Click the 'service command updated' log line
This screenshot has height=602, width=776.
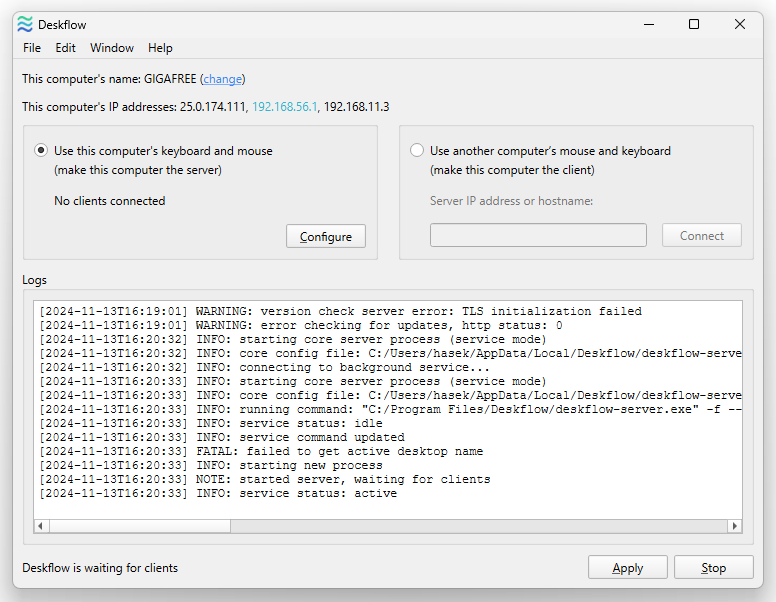pos(222,438)
